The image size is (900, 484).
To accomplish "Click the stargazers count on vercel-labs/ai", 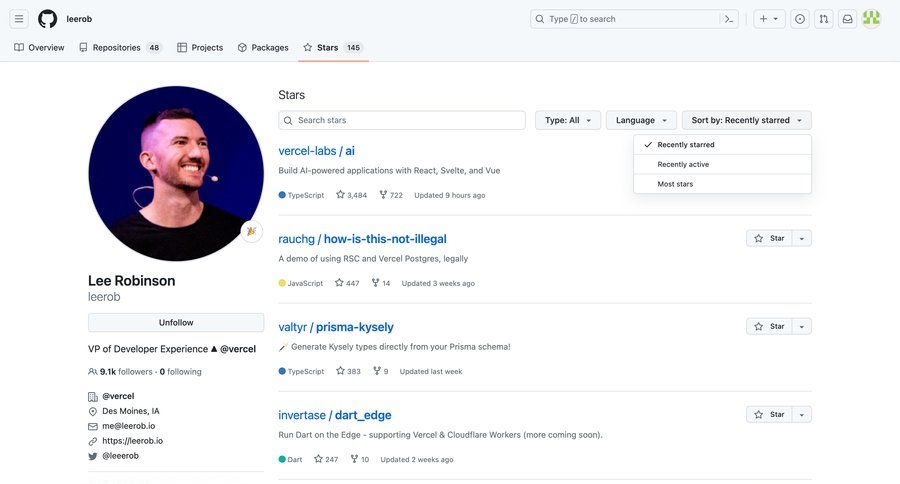I will tap(351, 195).
